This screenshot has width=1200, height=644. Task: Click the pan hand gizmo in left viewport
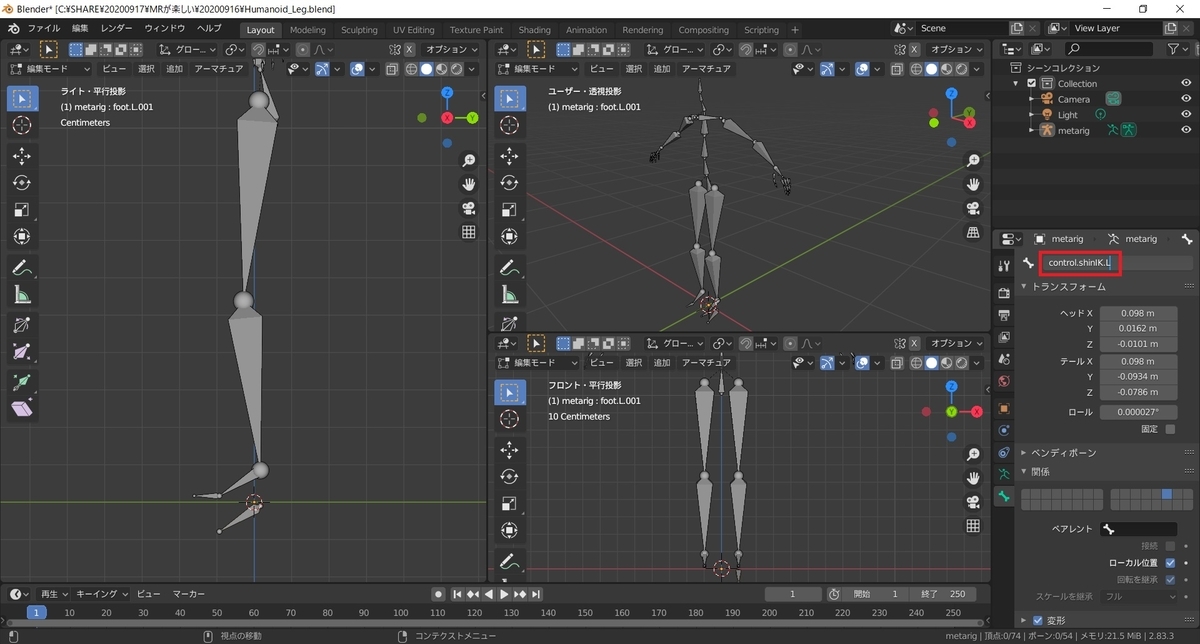click(x=468, y=184)
